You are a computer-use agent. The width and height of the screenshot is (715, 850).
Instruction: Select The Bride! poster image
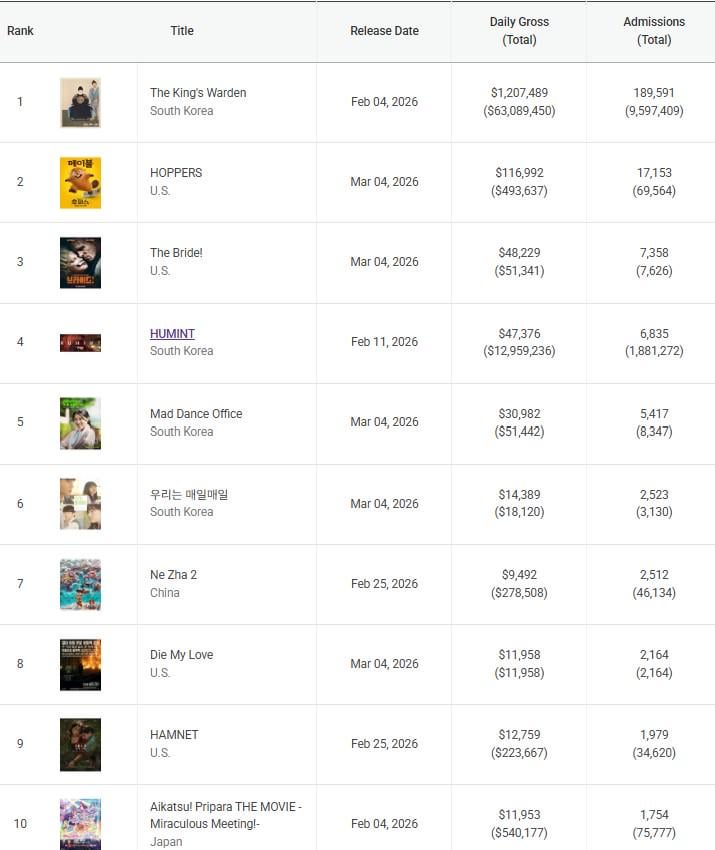pos(80,262)
